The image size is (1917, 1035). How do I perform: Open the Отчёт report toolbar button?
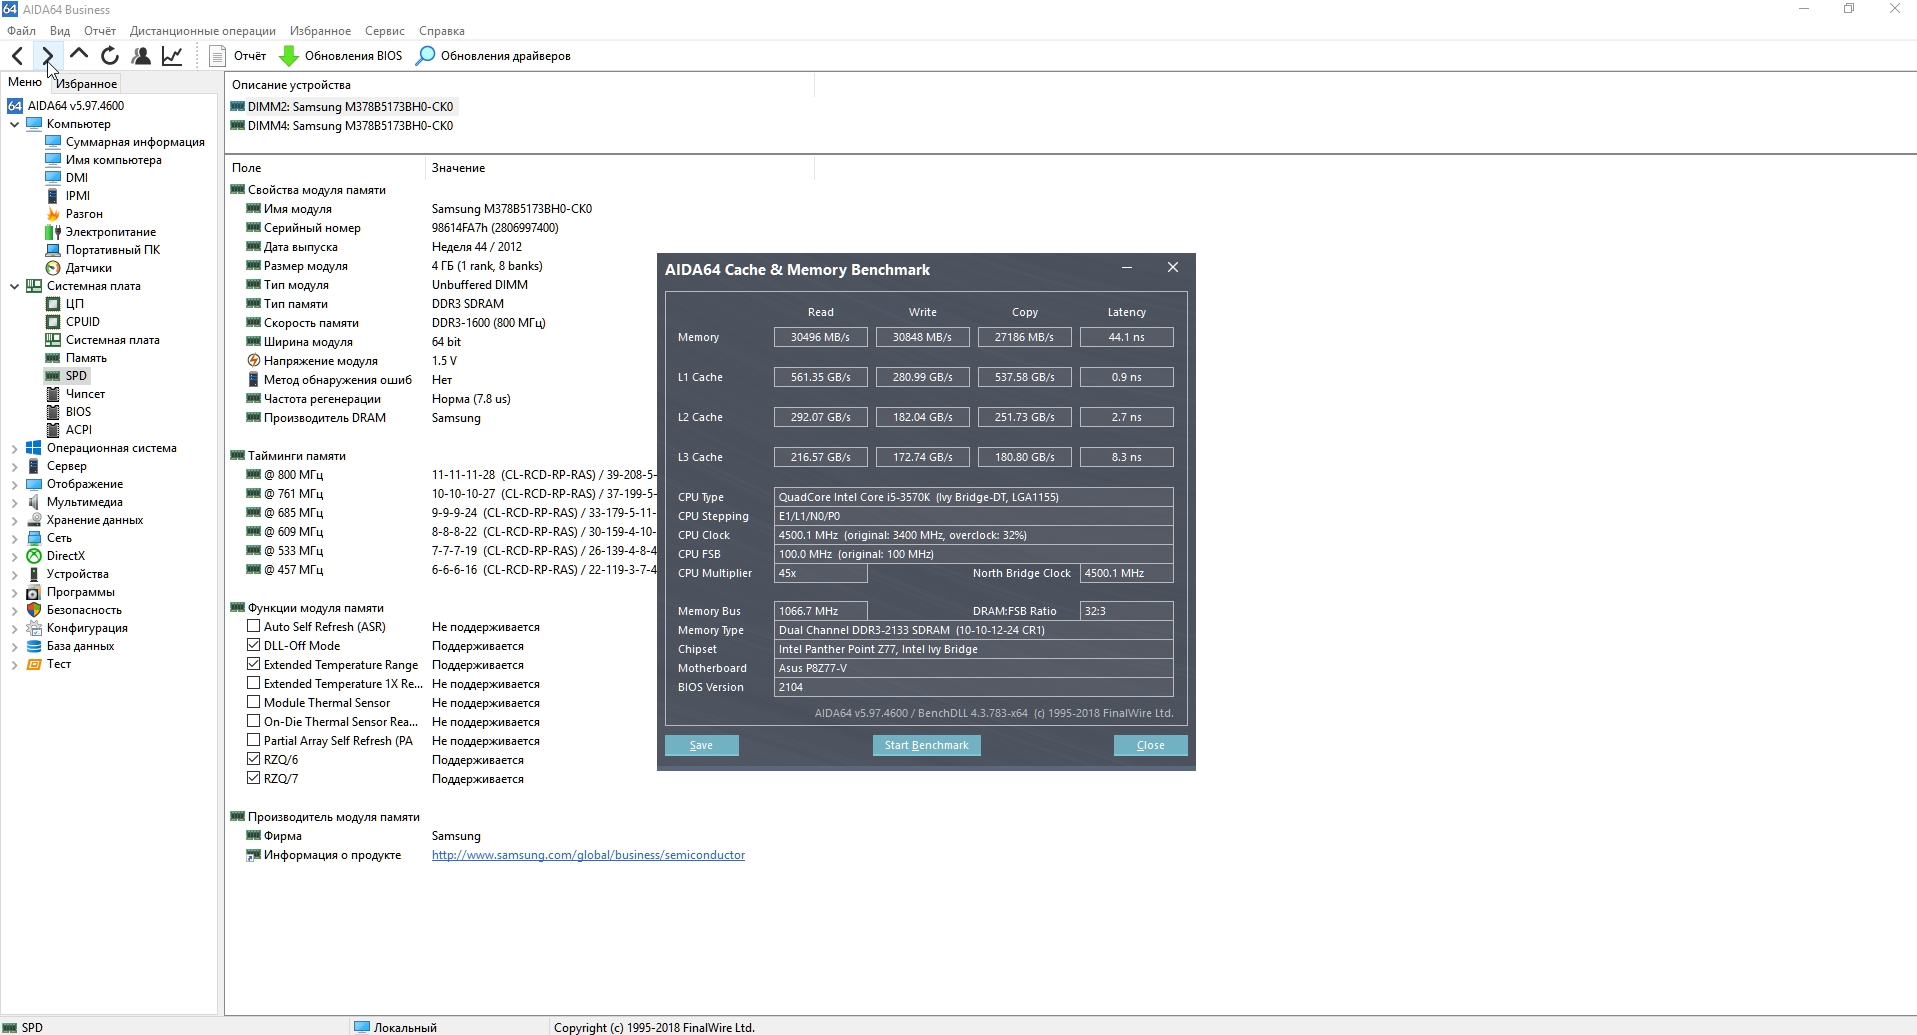(x=238, y=56)
